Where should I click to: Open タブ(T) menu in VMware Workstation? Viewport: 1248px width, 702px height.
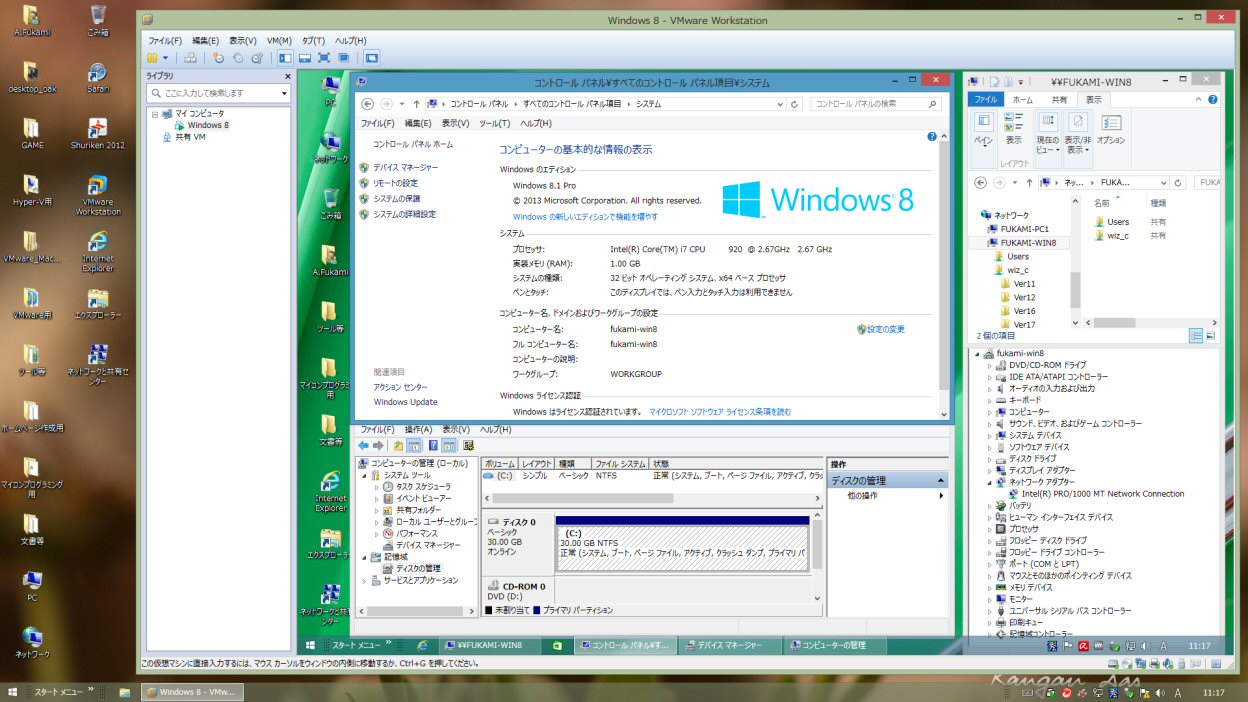pyautogui.click(x=313, y=41)
